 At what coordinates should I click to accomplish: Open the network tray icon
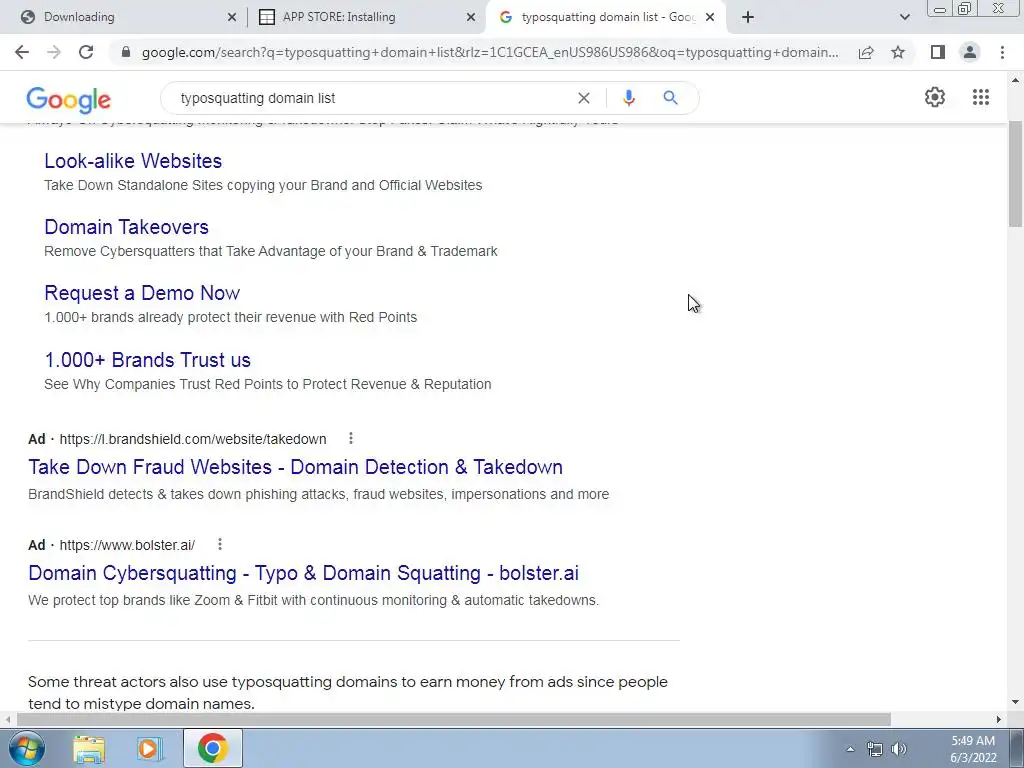click(874, 749)
